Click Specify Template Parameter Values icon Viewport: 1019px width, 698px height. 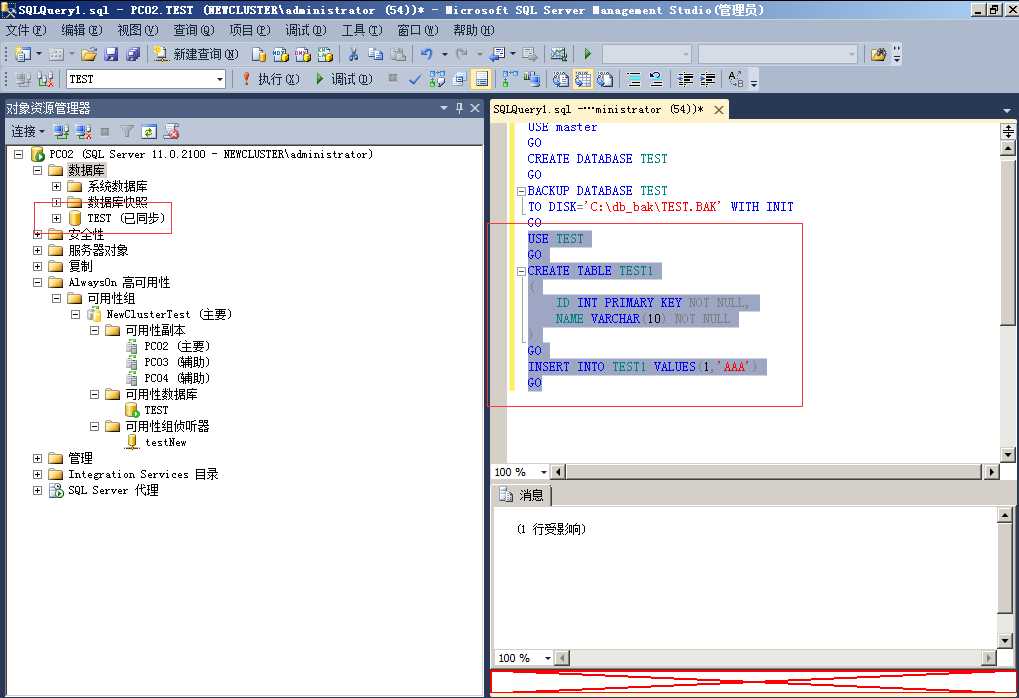[x=736, y=79]
